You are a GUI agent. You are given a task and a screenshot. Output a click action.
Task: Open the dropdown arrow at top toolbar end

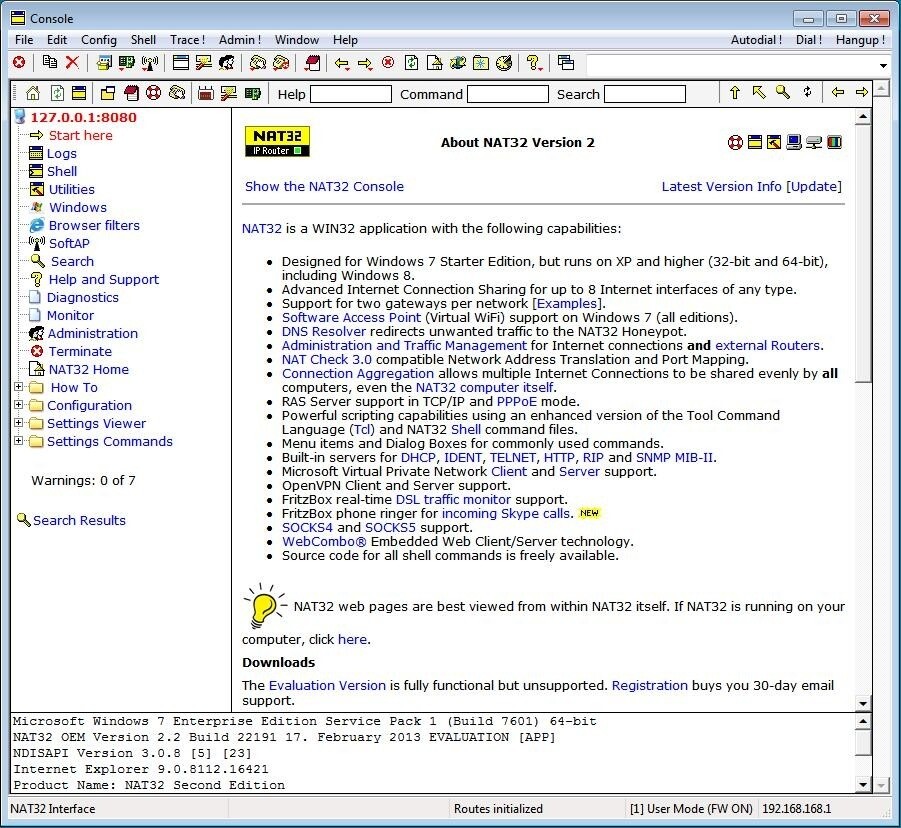pyautogui.click(x=884, y=66)
